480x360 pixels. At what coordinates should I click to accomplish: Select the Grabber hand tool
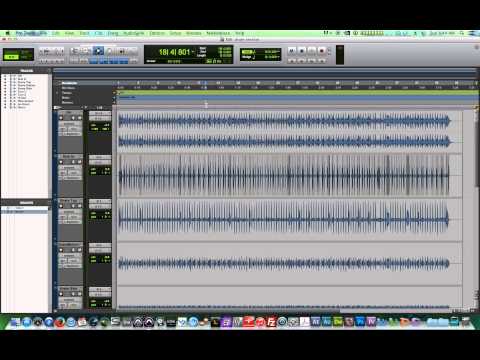[x=110, y=51]
